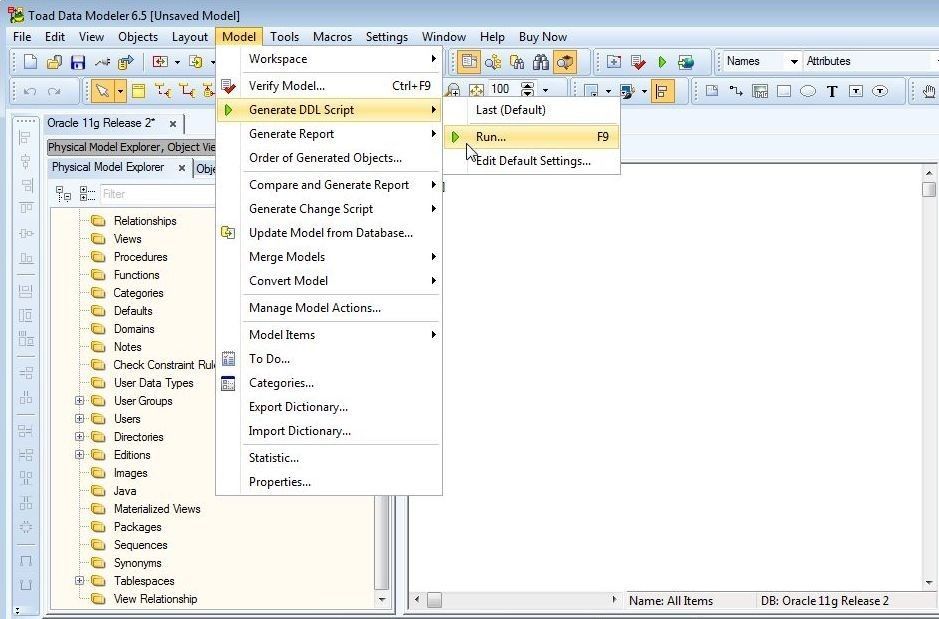This screenshot has height=619, width=939.
Task: Open a model with the folder icon
Action: [54, 62]
